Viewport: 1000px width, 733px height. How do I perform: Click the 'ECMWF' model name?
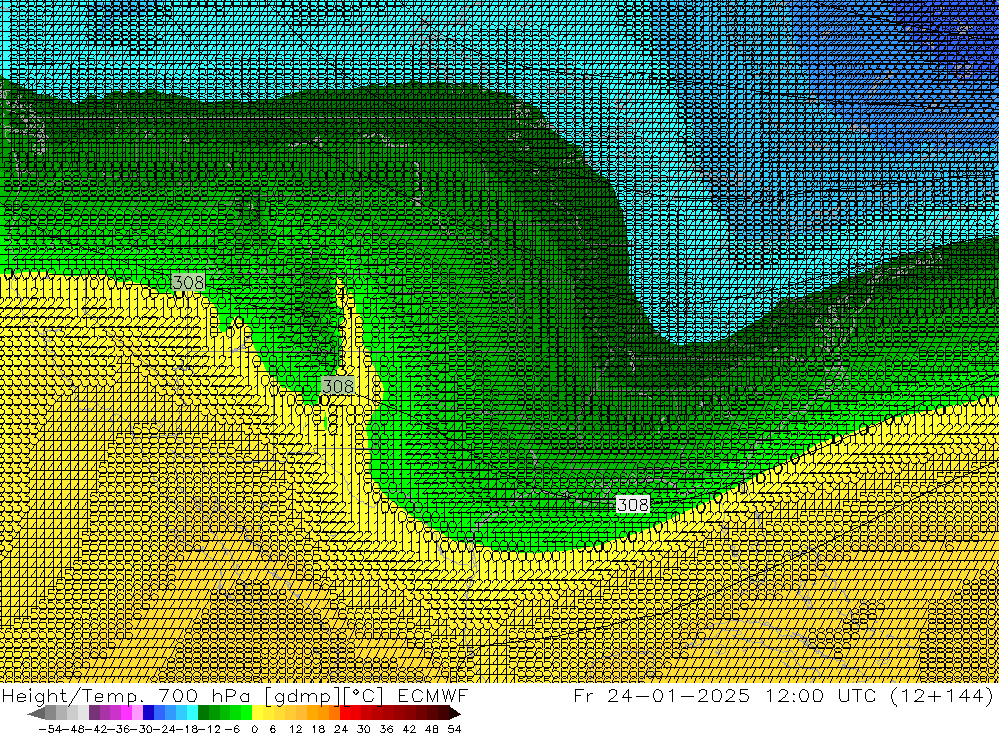[433, 695]
